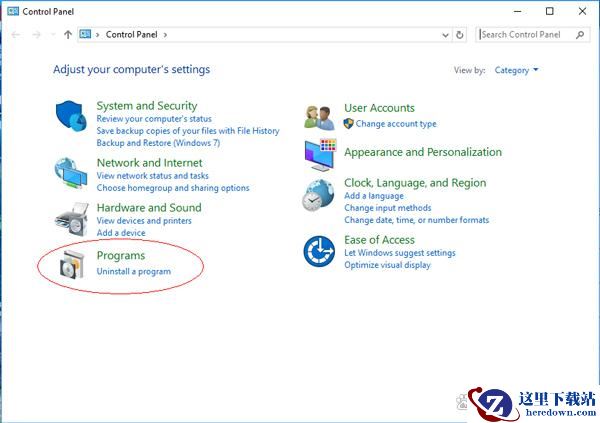Open Change account type link
Image resolution: width=600 pixels, height=423 pixels.
pyautogui.click(x=396, y=124)
